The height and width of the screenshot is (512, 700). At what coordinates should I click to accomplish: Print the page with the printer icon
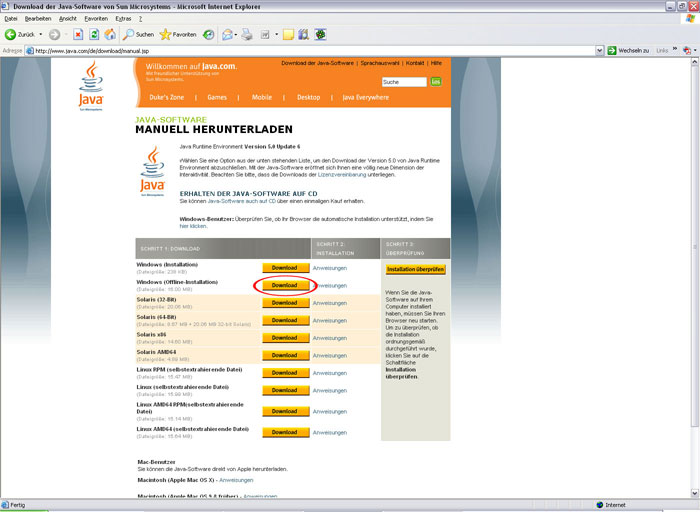click(247, 34)
